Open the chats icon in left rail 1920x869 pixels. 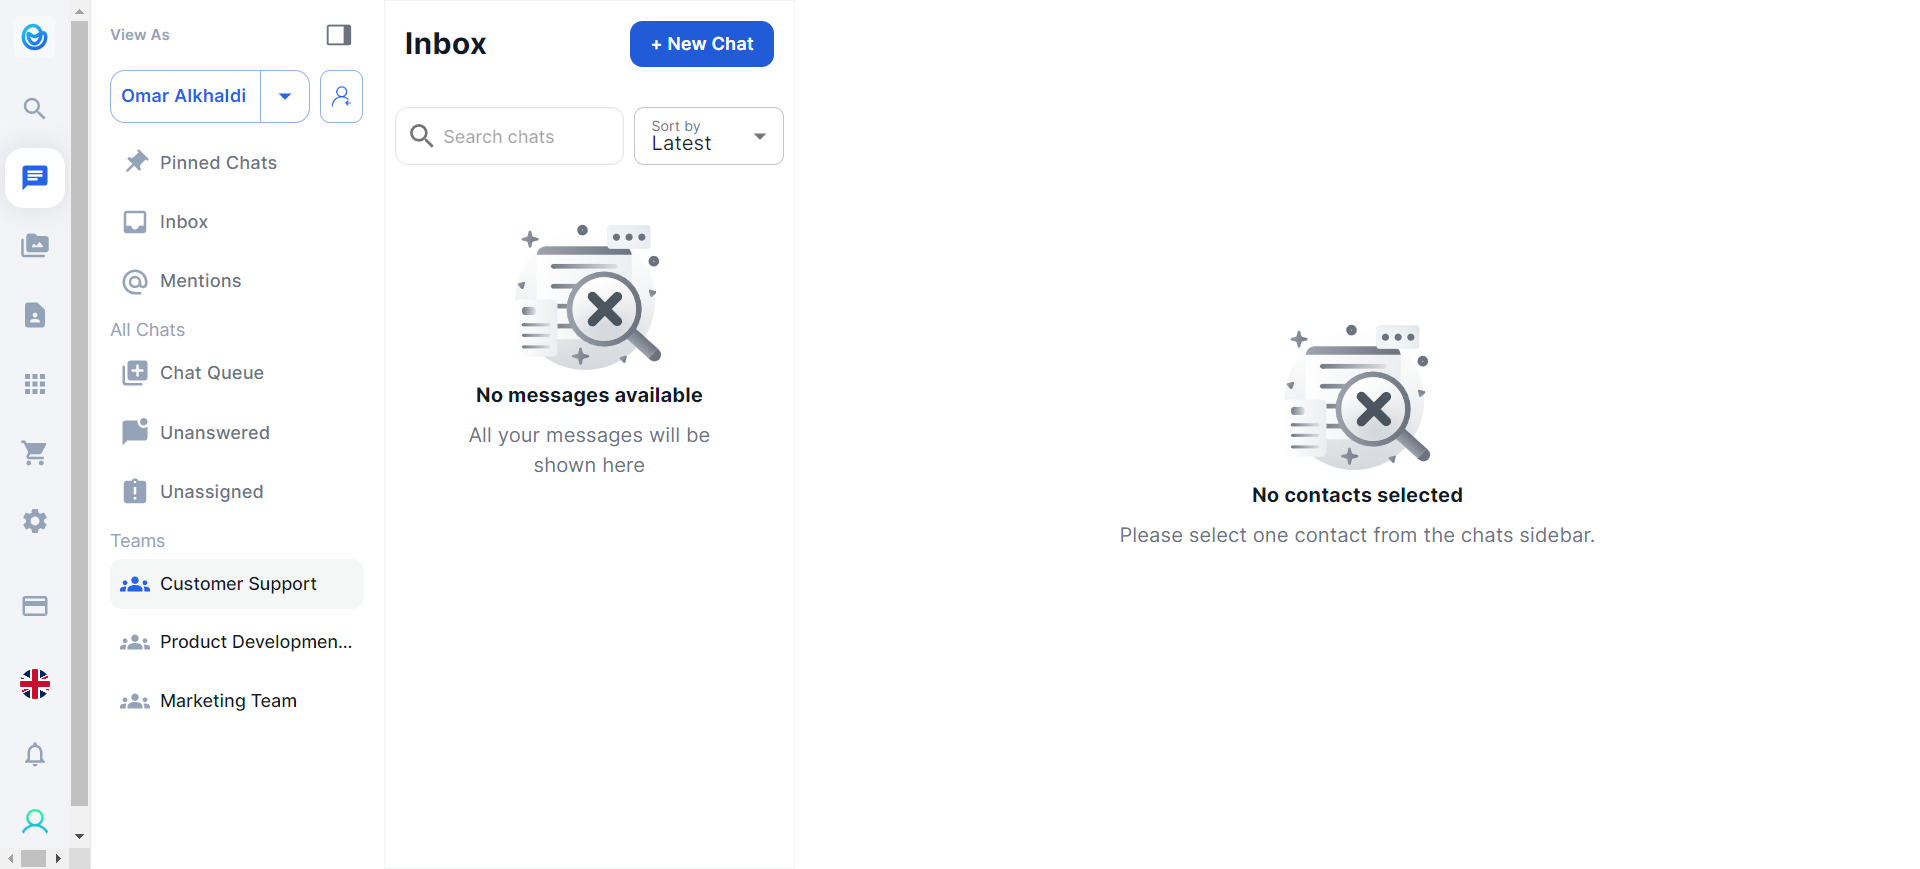[35, 178]
